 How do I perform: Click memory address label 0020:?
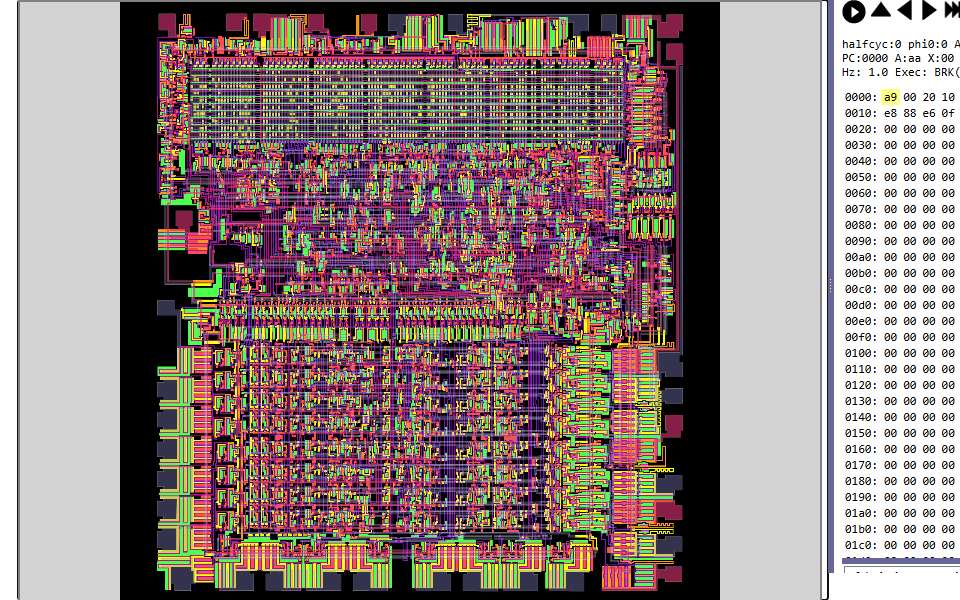click(861, 129)
